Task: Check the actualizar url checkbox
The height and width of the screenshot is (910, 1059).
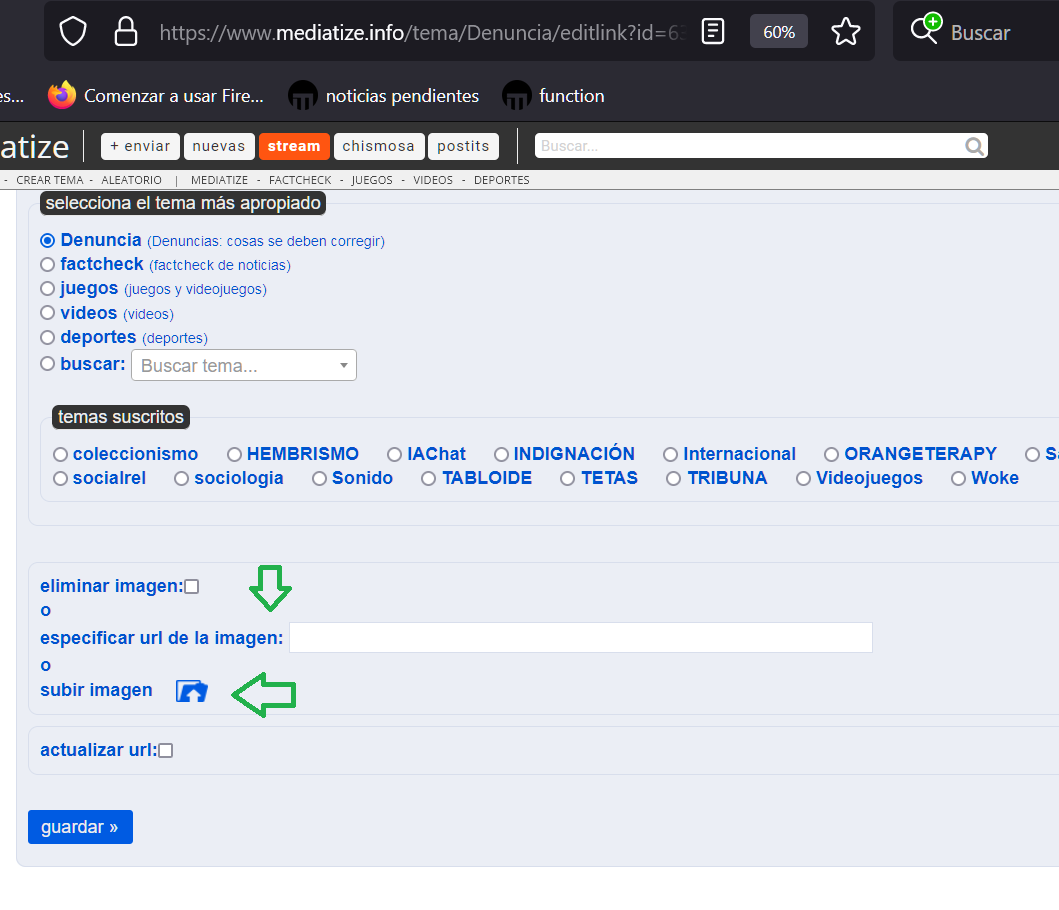Action: pyautogui.click(x=165, y=751)
